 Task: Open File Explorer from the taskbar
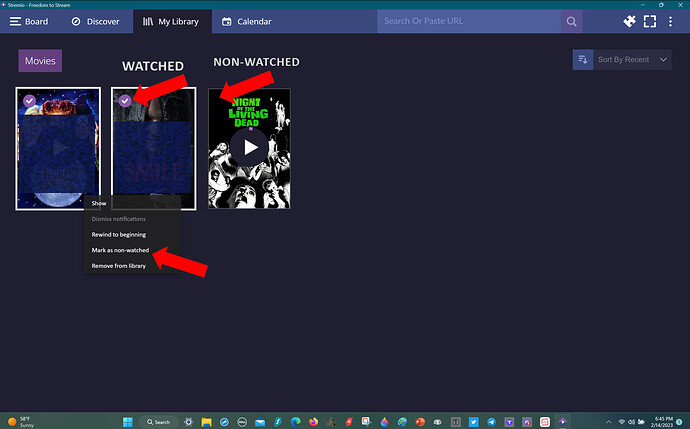click(206, 422)
